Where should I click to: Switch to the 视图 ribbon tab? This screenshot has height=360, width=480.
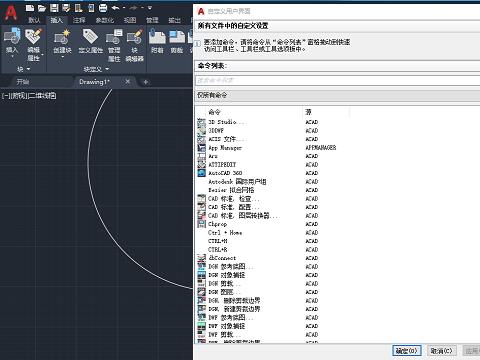click(130, 20)
